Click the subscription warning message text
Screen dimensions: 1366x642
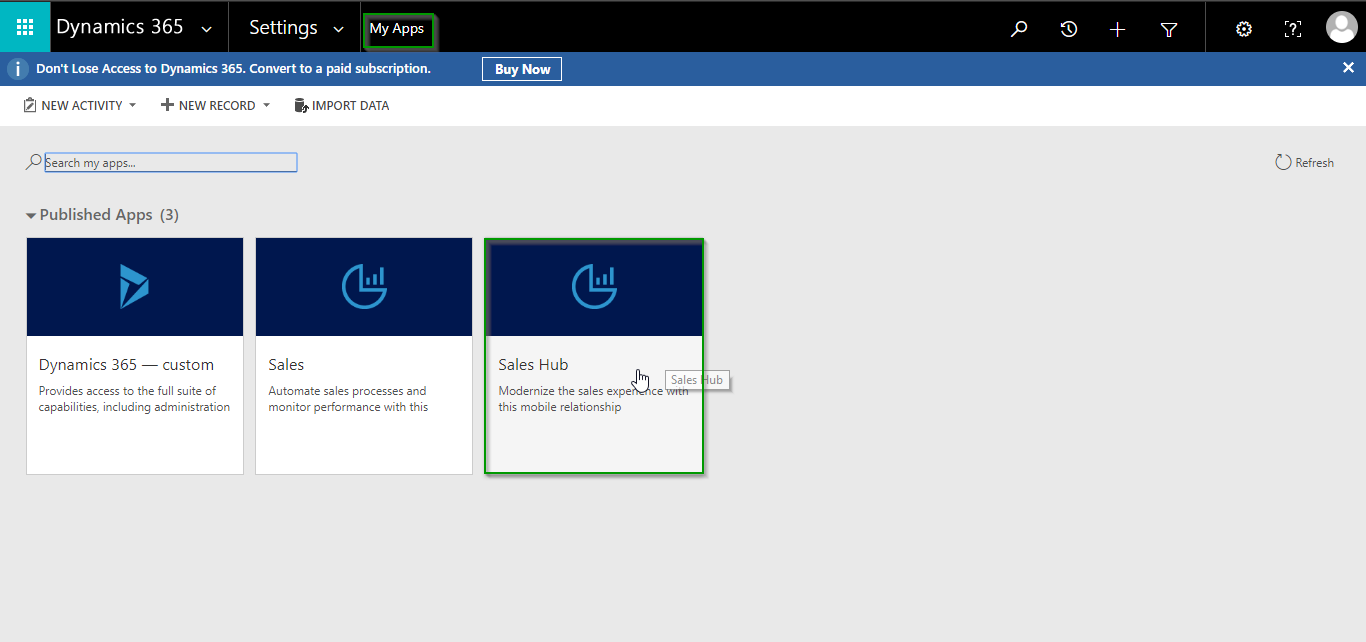233,69
